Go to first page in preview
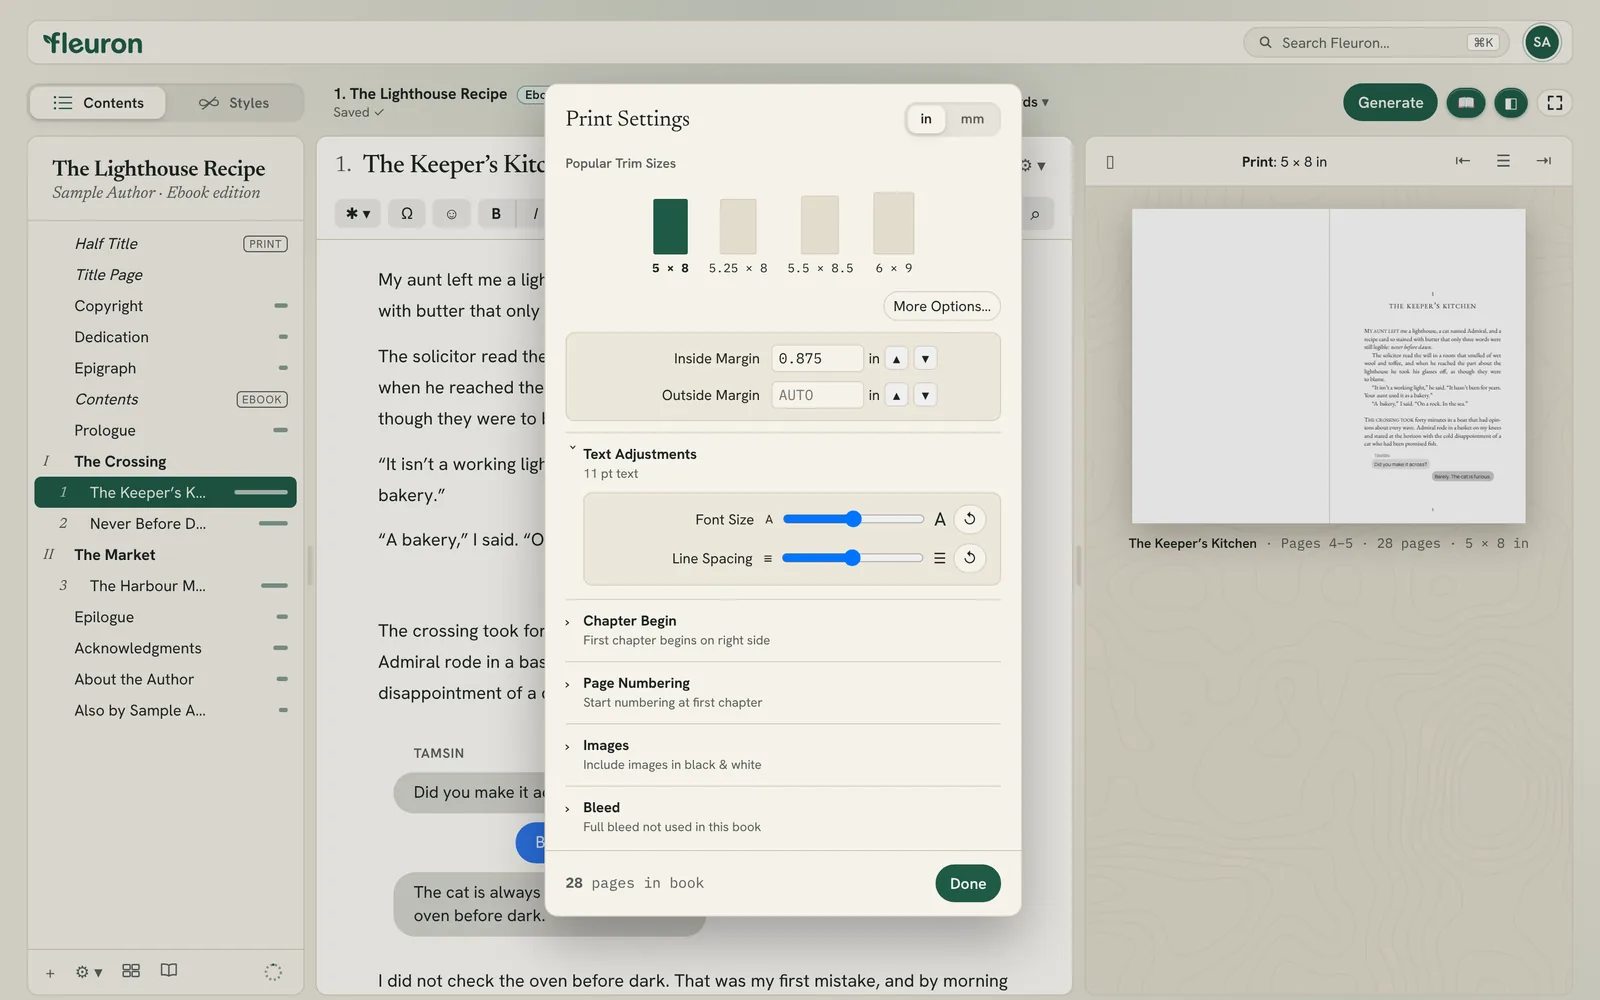Screen dimensions: 1600x1000 point(1462,161)
